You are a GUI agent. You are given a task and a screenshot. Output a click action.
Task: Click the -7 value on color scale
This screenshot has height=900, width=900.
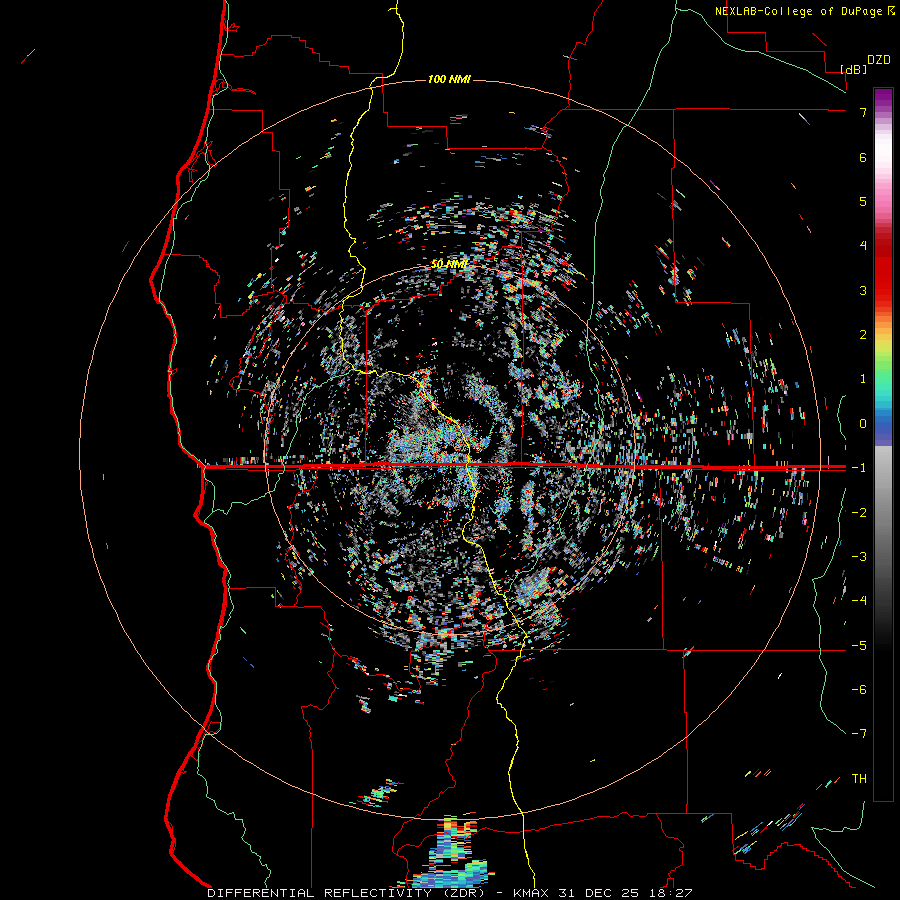click(x=859, y=734)
